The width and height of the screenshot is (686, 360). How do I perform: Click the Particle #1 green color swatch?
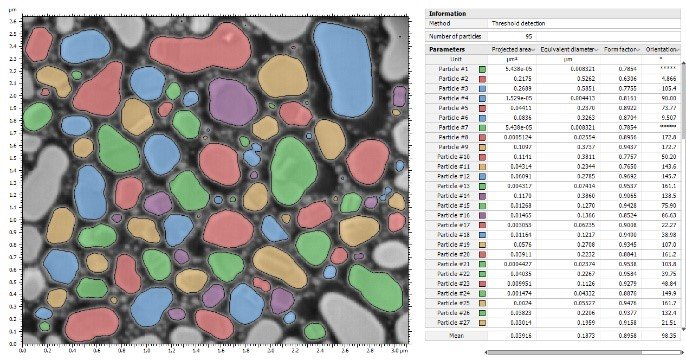point(482,69)
